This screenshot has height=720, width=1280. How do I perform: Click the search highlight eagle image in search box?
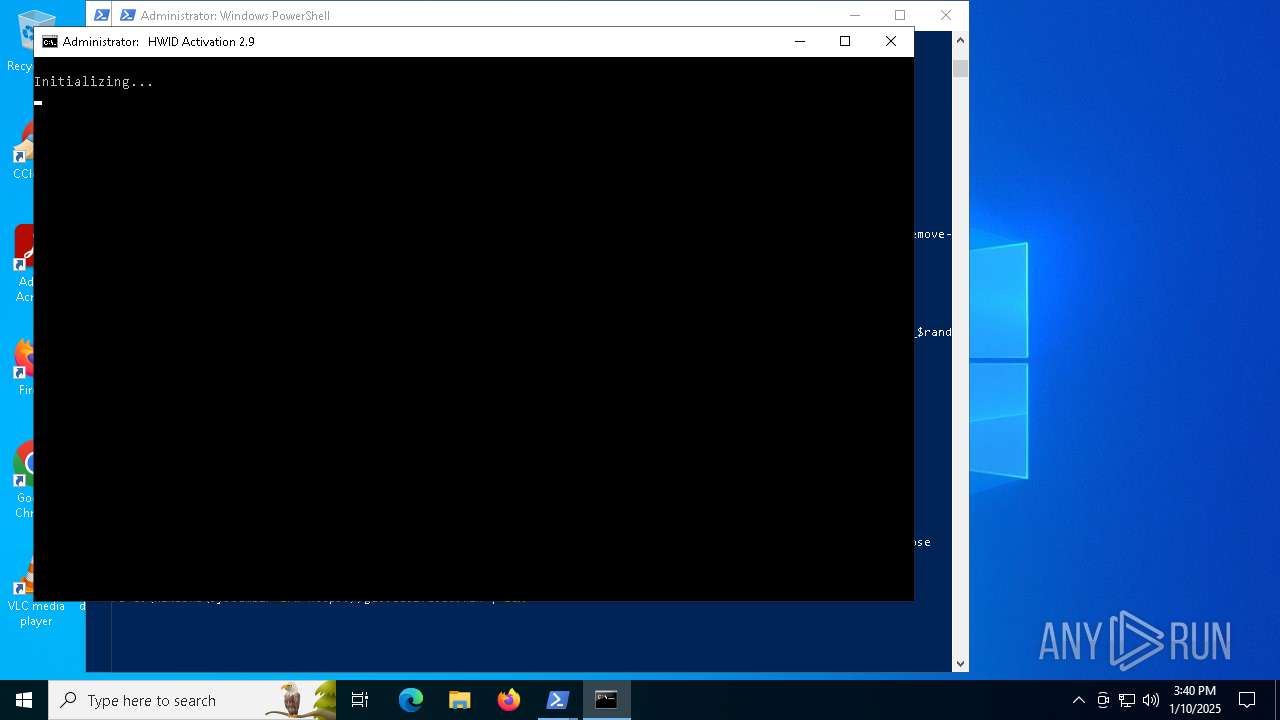[299, 700]
